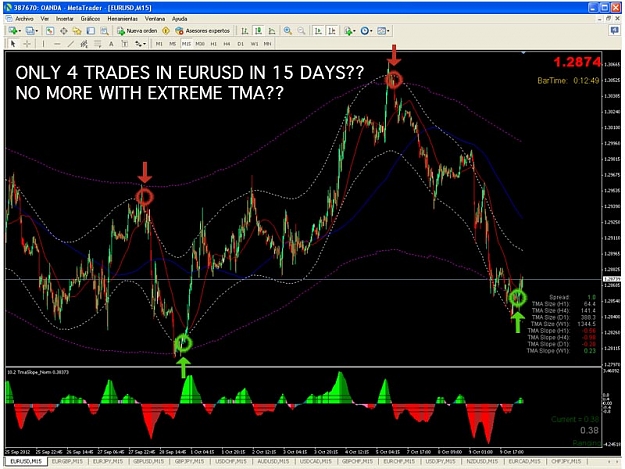Screen dimensions: 625x469
Task: Open the Navigator star-folder icon
Action: [77, 31]
